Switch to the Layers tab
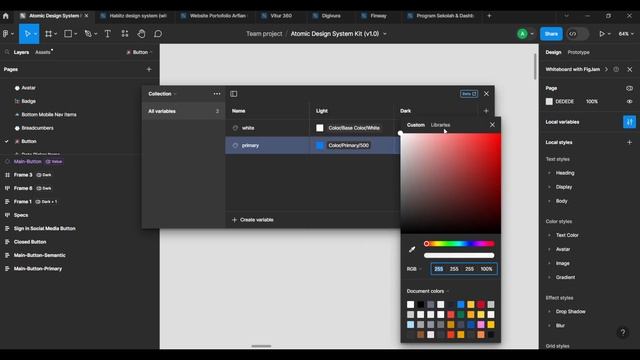This screenshot has width=640, height=360. 21,52
